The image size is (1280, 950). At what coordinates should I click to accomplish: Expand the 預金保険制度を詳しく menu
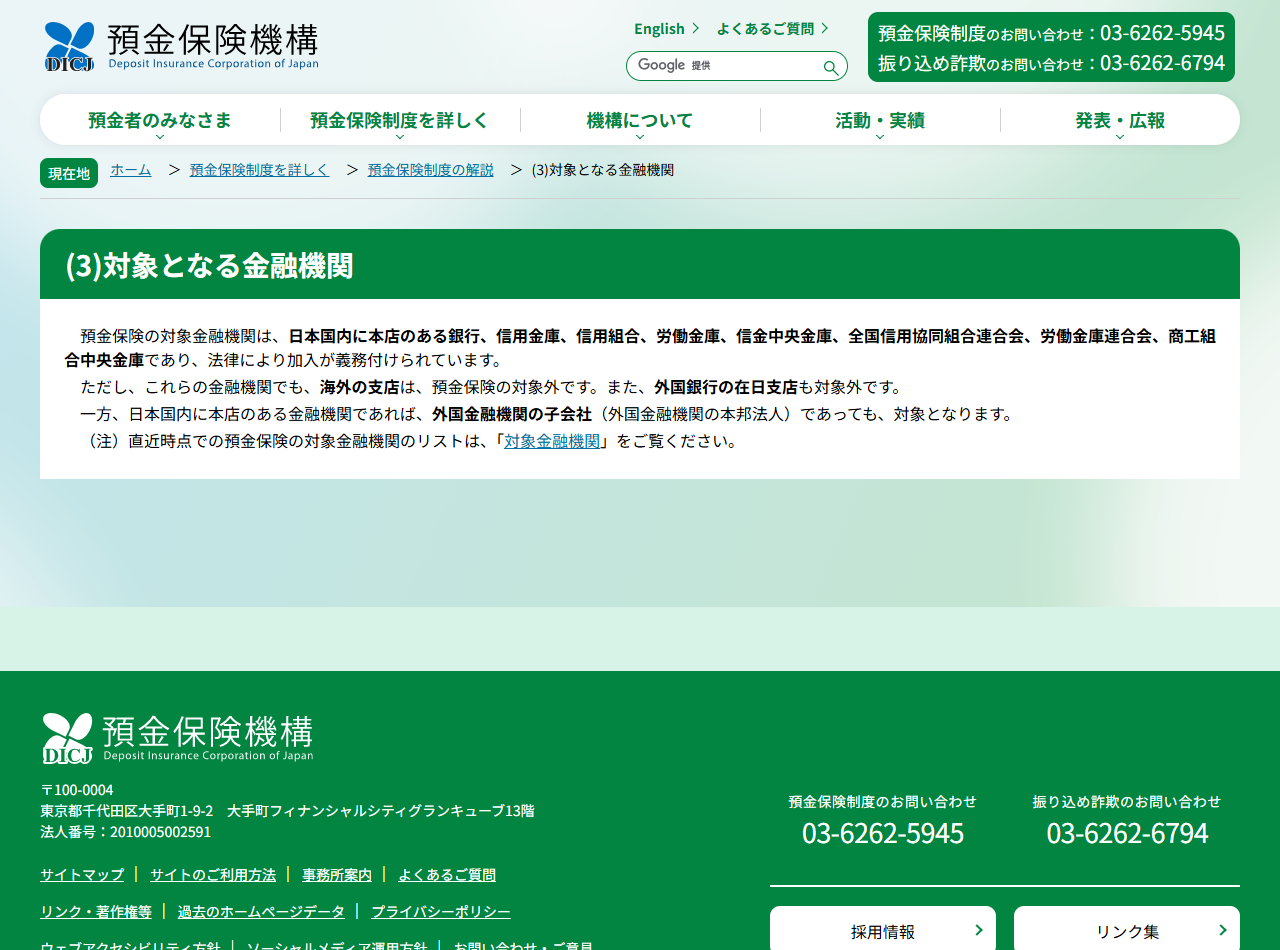[400, 120]
